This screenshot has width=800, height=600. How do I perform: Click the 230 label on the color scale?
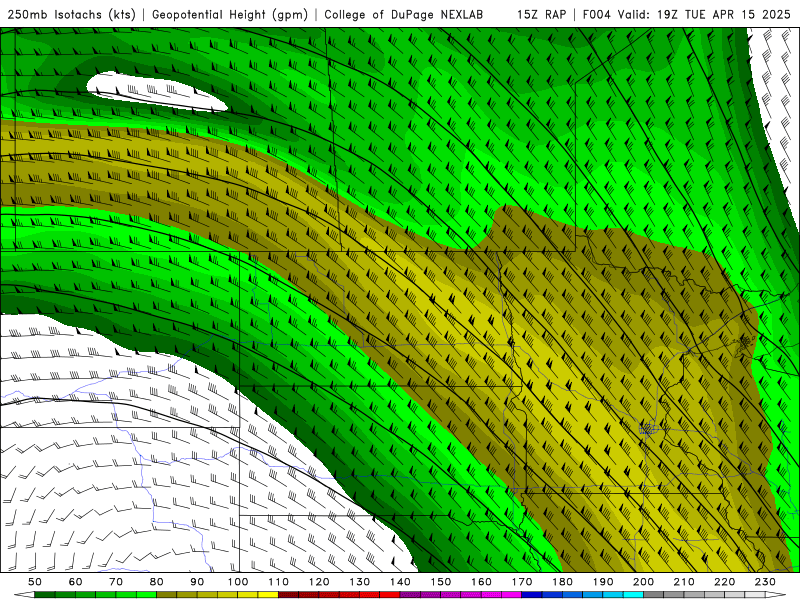tap(765, 582)
